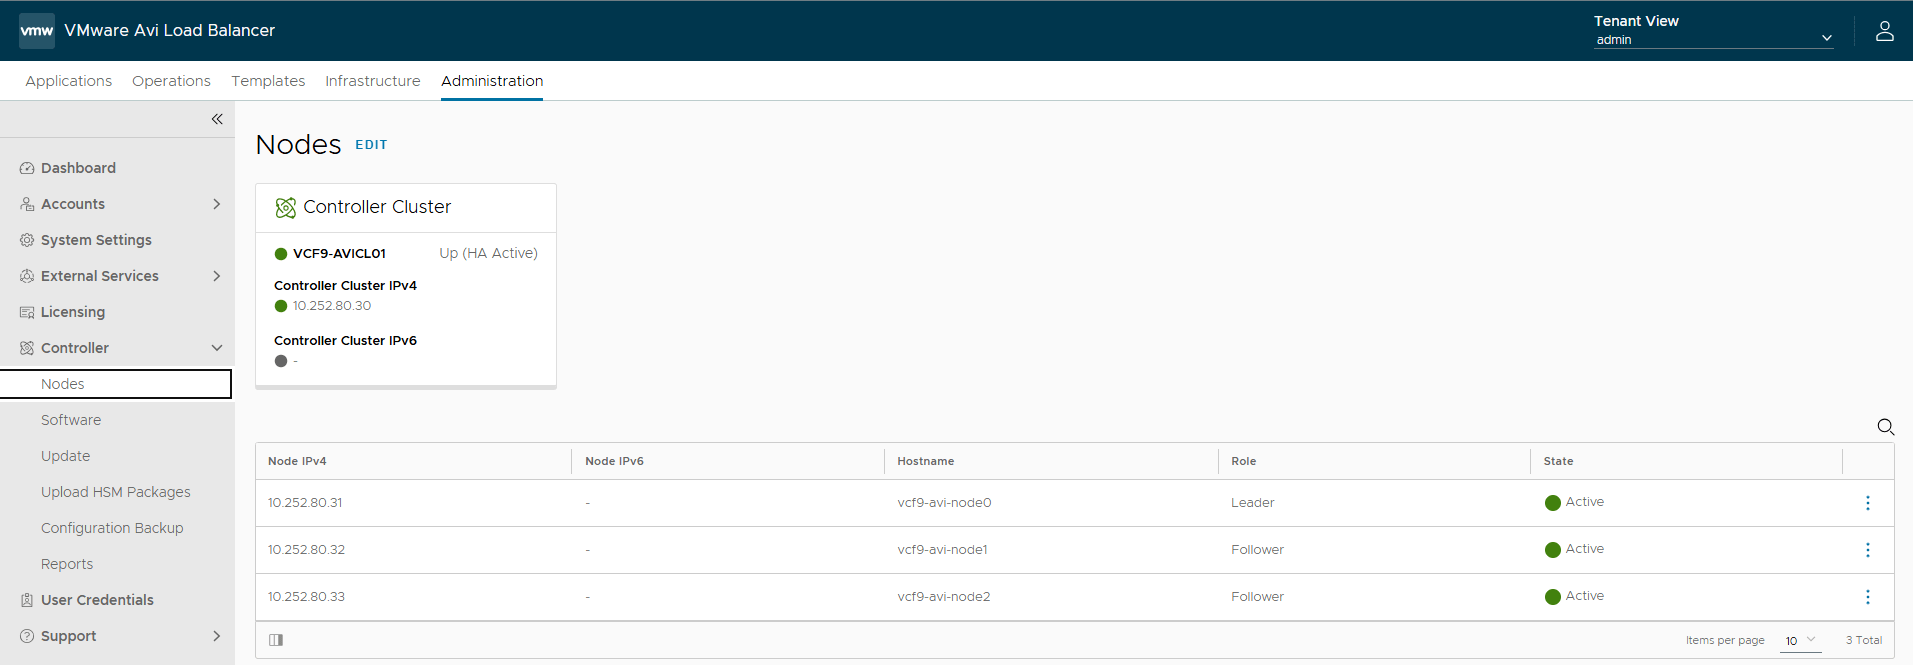
Task: Expand the Support submenu chevron
Action: (216, 636)
